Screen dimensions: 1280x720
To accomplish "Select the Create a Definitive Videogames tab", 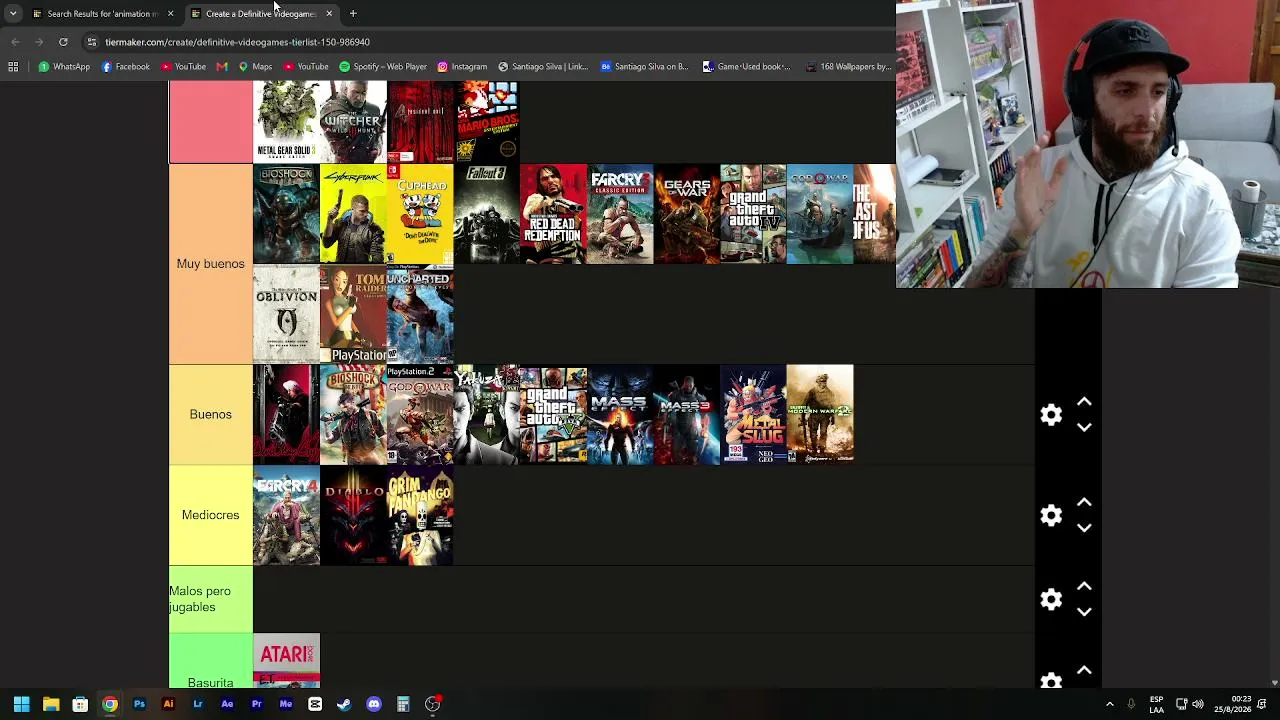I will 260,14.
